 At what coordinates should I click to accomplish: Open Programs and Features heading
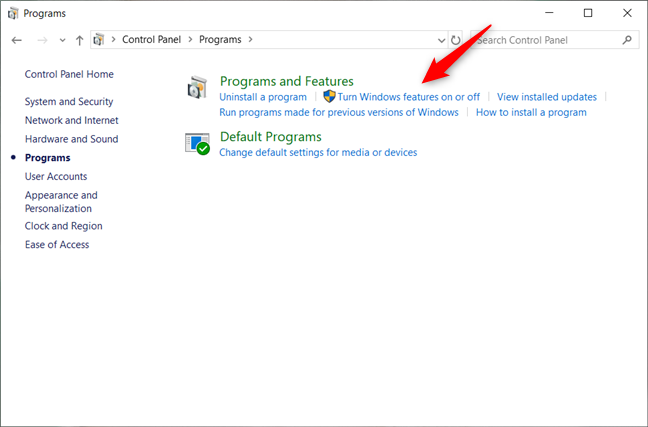pyautogui.click(x=287, y=81)
